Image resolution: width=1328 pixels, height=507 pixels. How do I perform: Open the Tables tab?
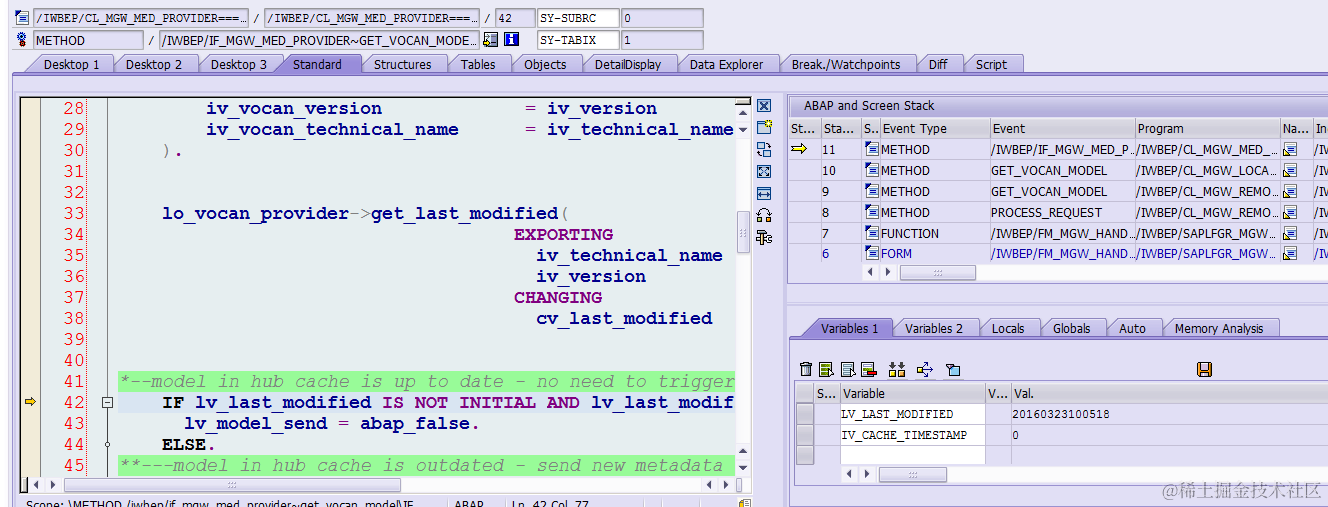[478, 64]
